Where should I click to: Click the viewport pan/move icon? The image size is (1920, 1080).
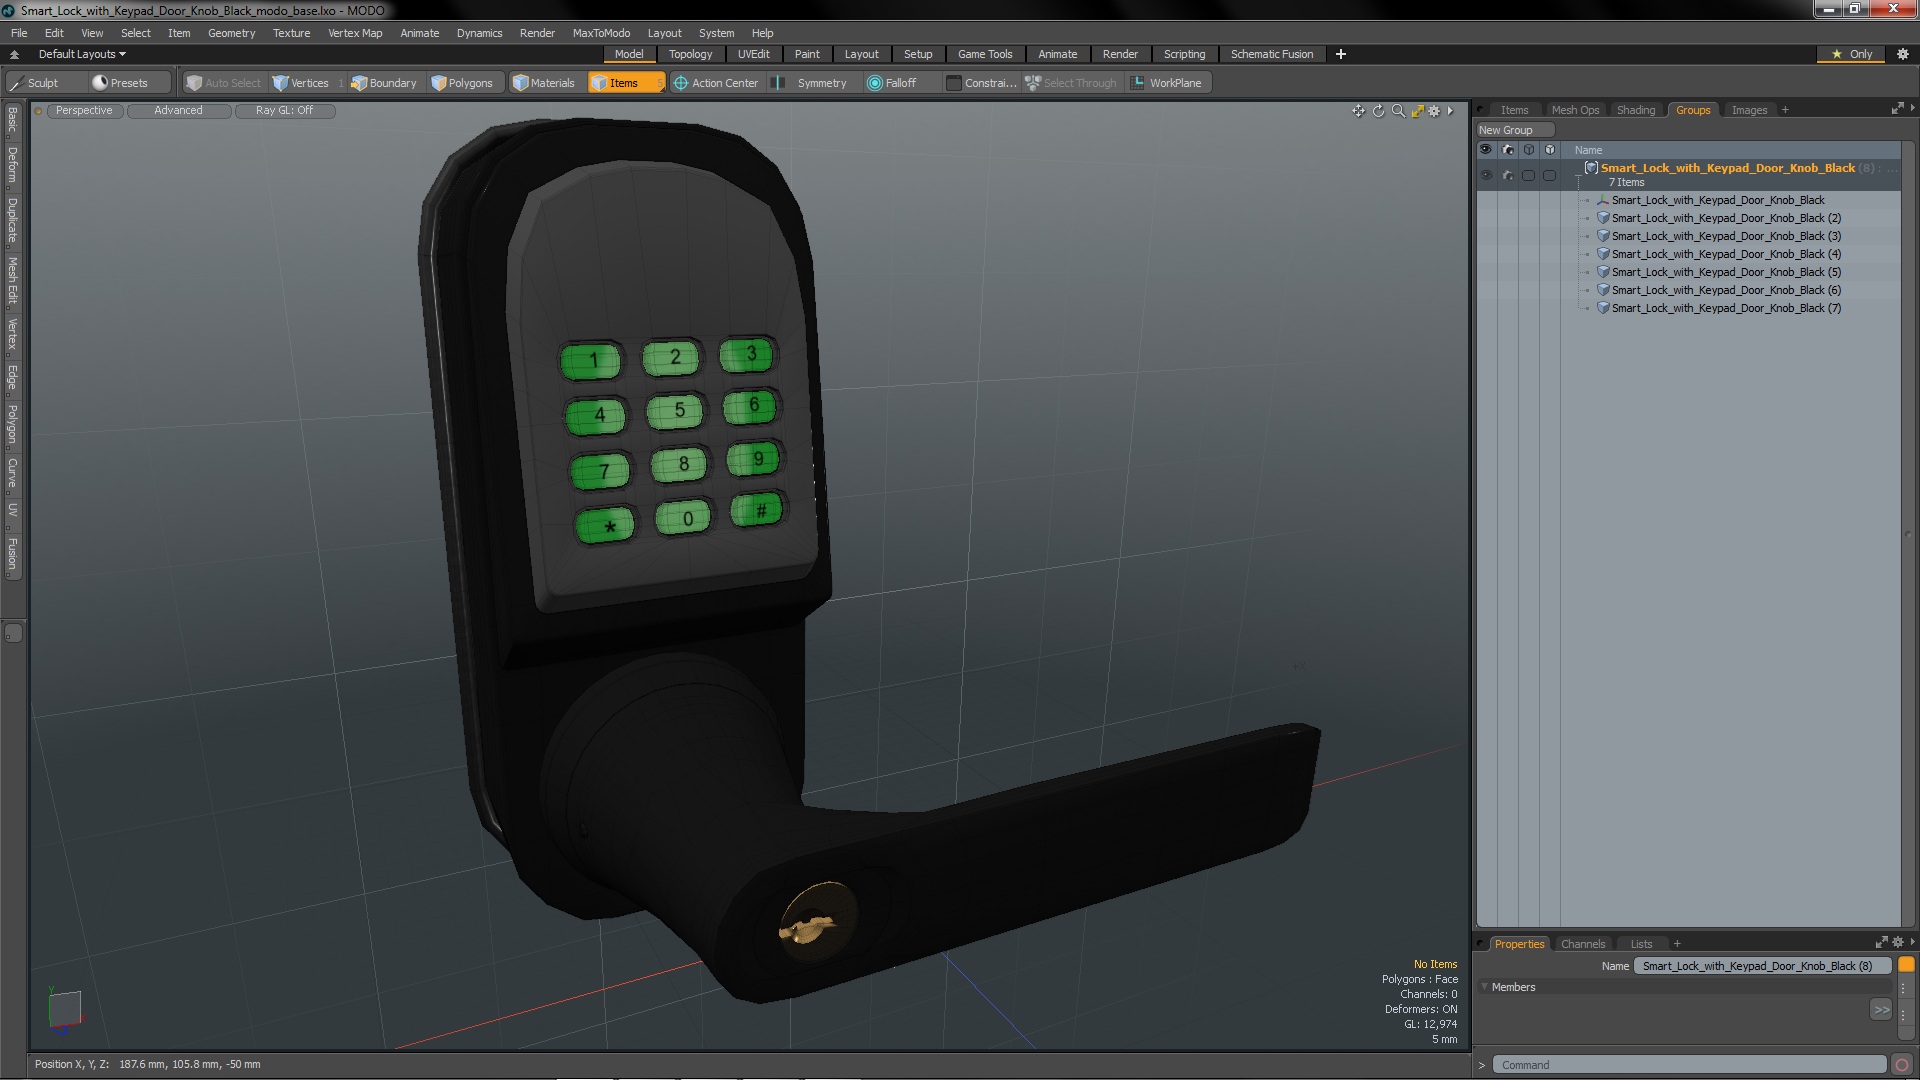tap(1358, 111)
